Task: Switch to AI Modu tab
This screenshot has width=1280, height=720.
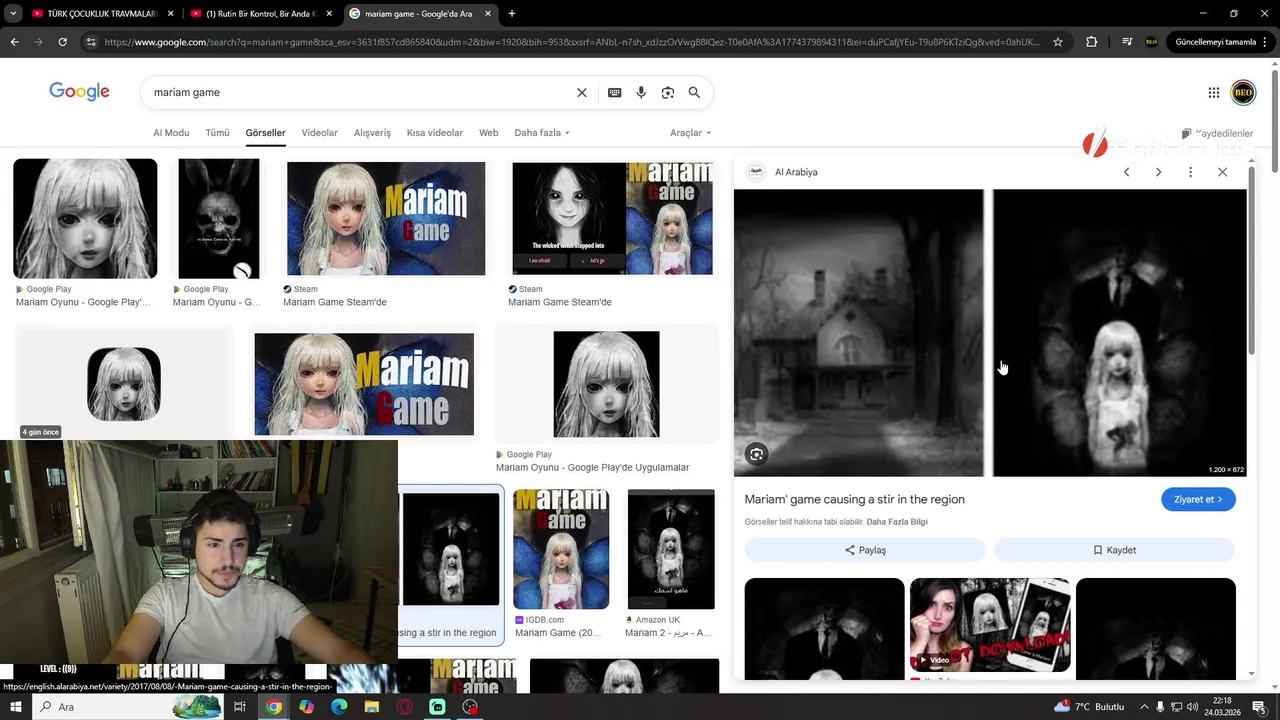Action: pyautogui.click(x=171, y=133)
